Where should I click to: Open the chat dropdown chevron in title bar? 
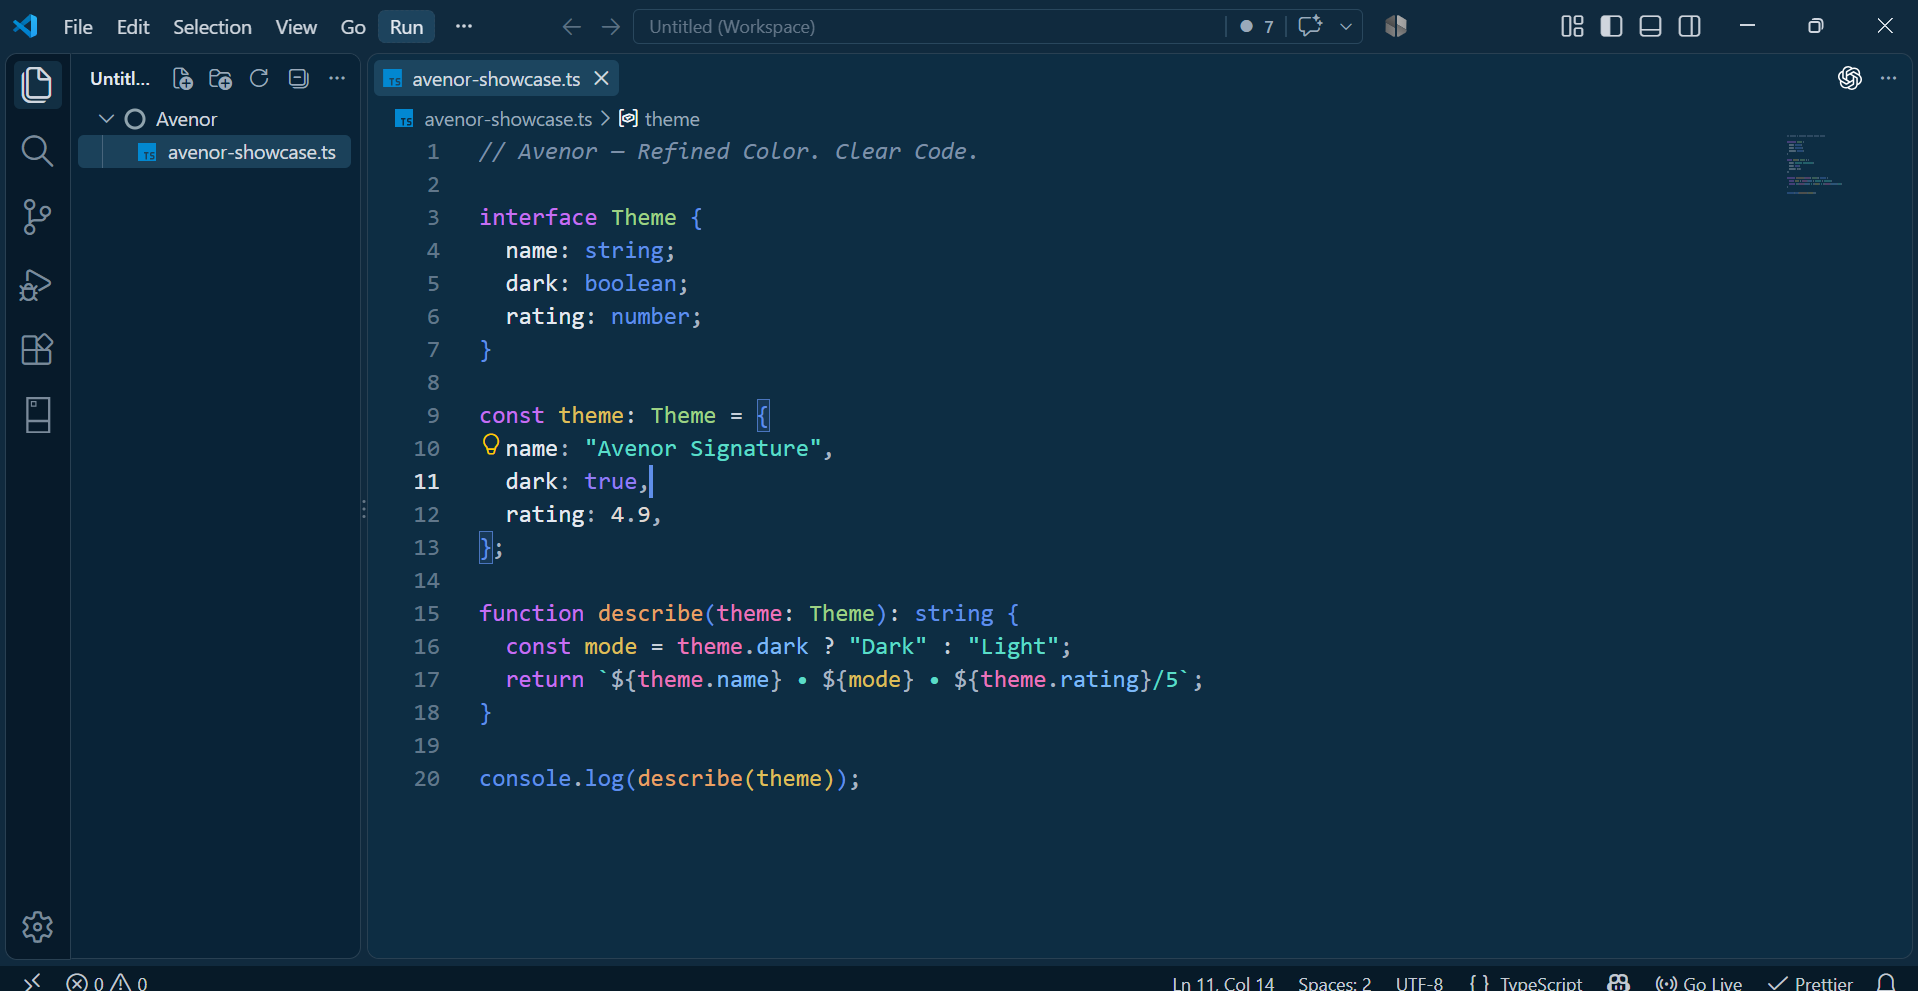click(x=1346, y=27)
